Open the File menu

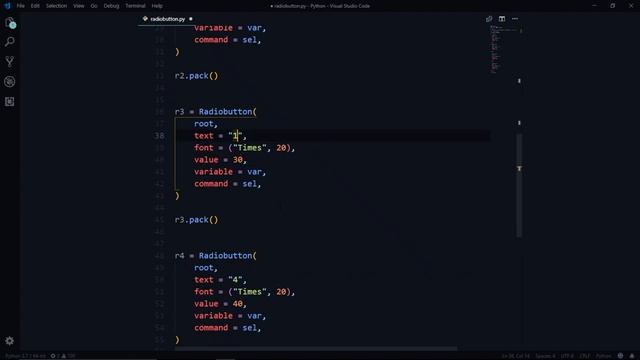[20, 6]
